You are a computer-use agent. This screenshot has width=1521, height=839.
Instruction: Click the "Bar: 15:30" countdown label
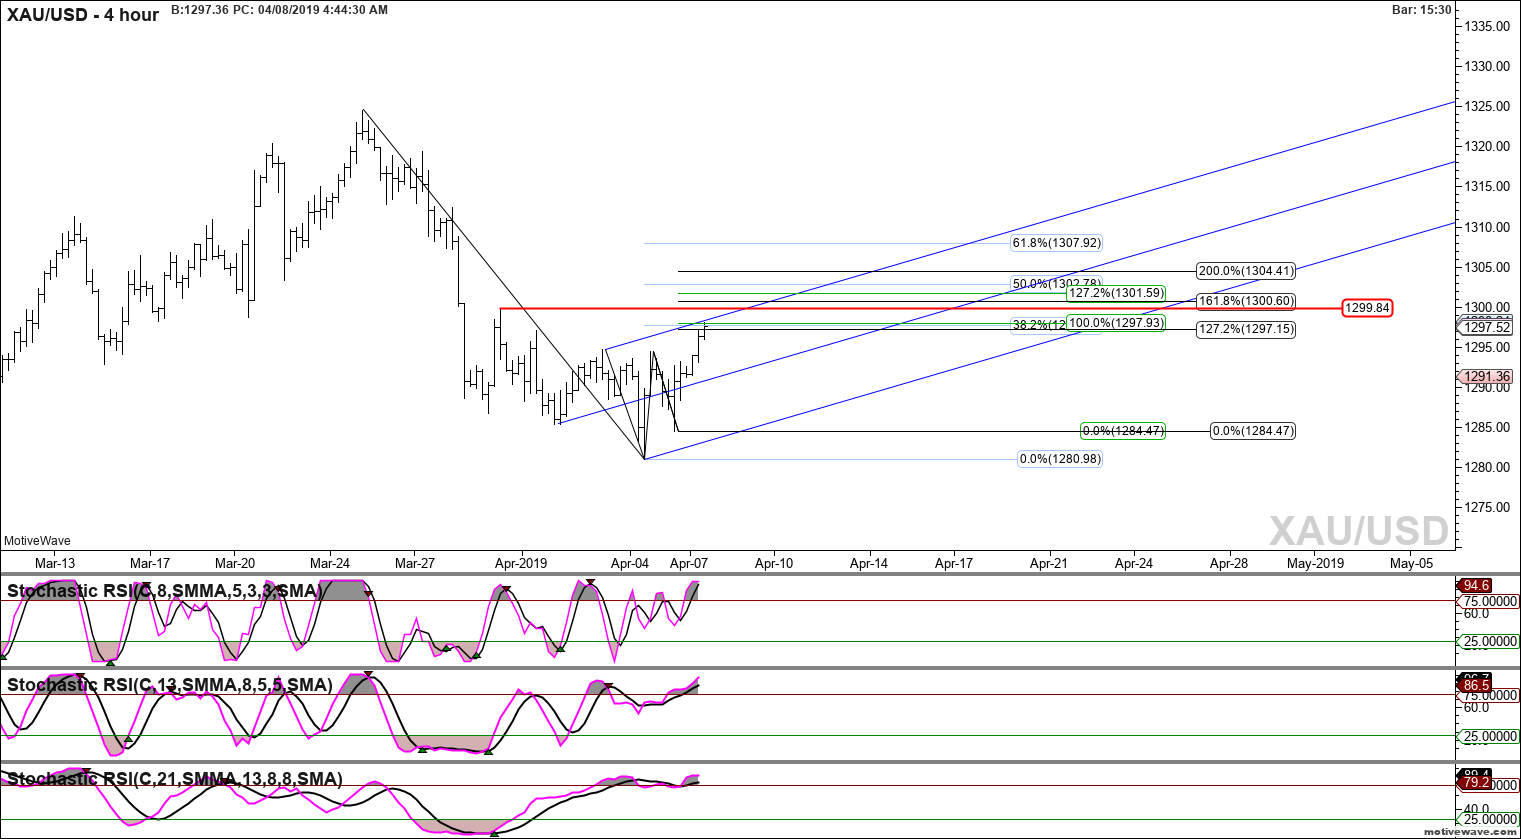[1421, 10]
